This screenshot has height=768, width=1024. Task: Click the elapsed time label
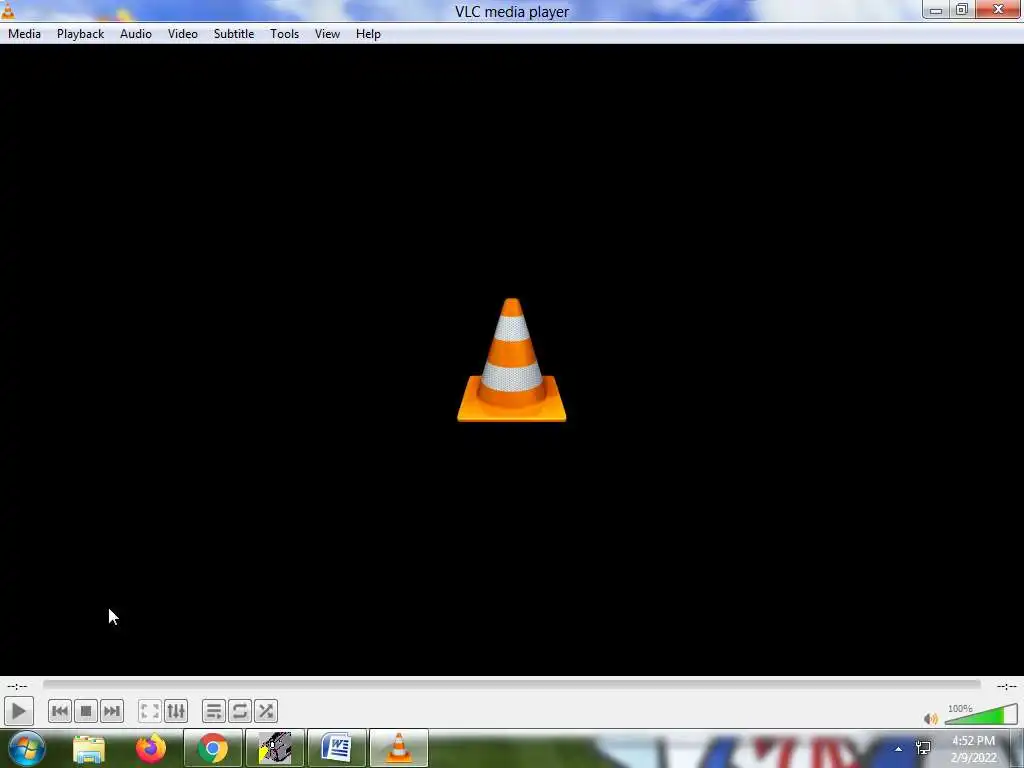[x=18, y=686]
